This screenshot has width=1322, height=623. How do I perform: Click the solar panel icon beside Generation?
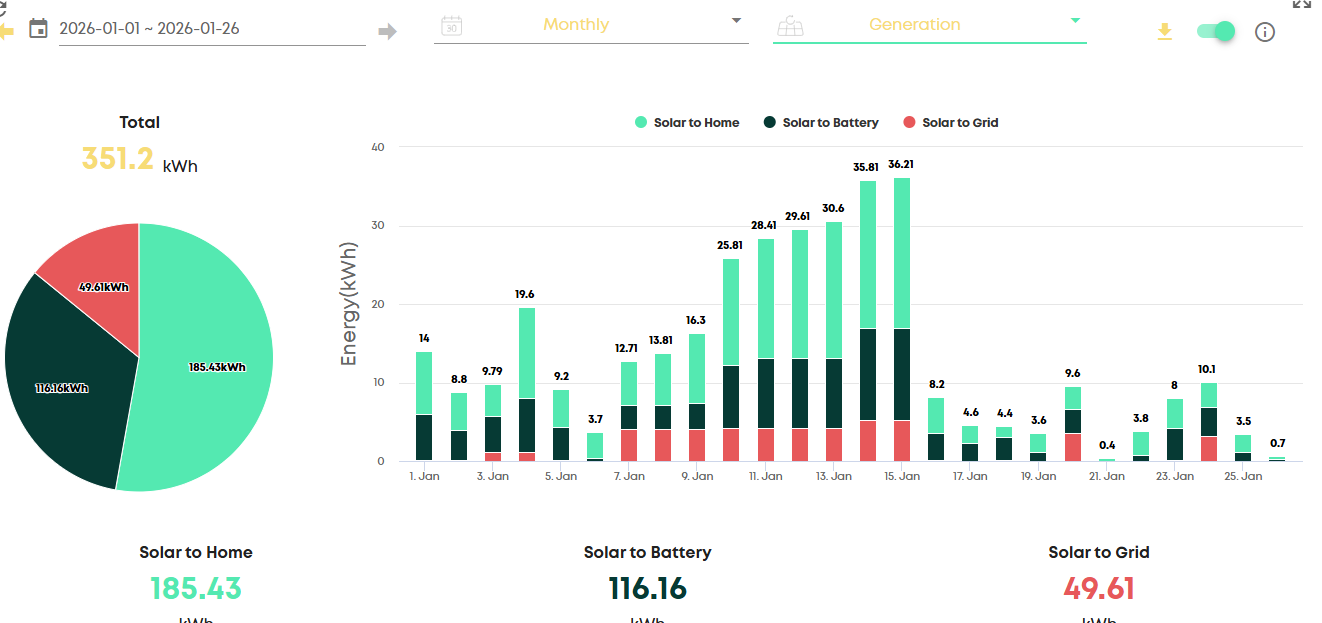pos(790,25)
